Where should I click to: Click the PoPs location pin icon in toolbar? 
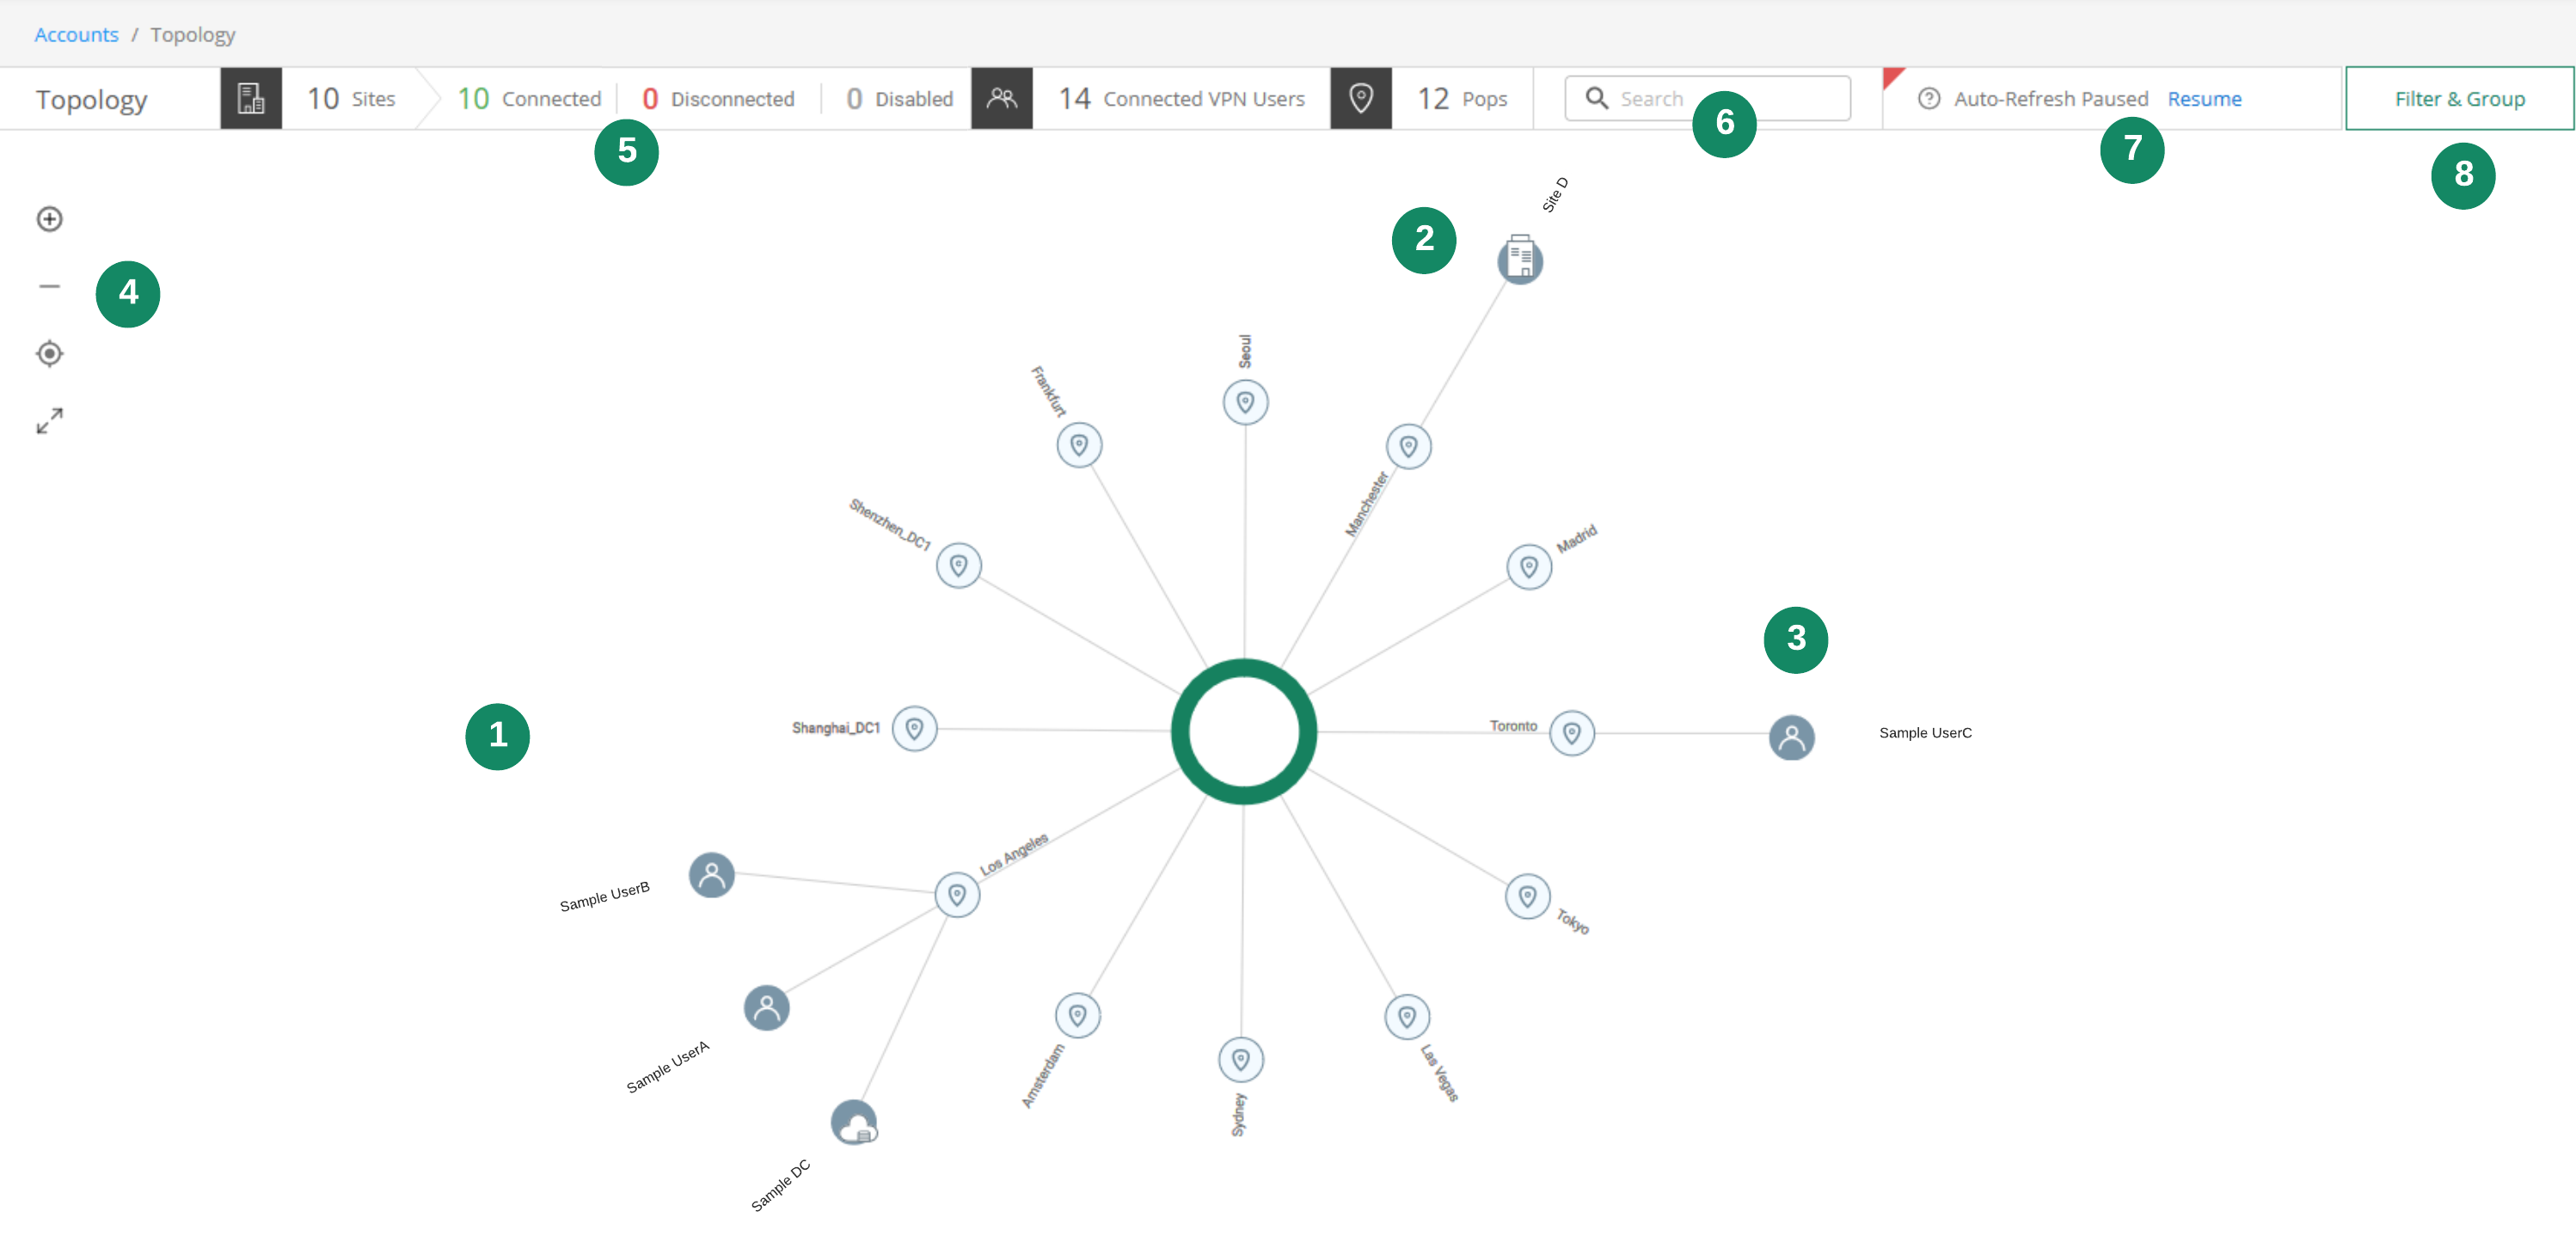tap(1360, 98)
